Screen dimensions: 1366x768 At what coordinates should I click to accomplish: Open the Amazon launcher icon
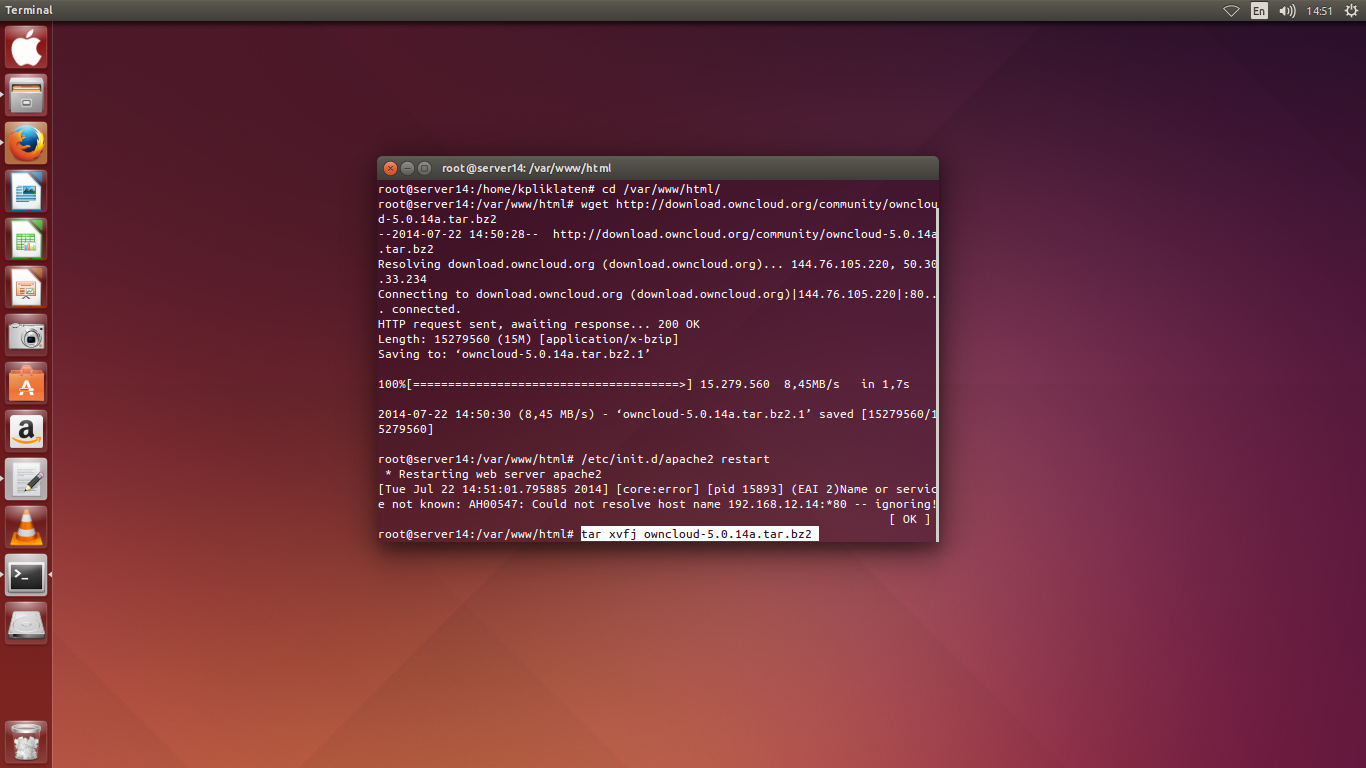26,431
